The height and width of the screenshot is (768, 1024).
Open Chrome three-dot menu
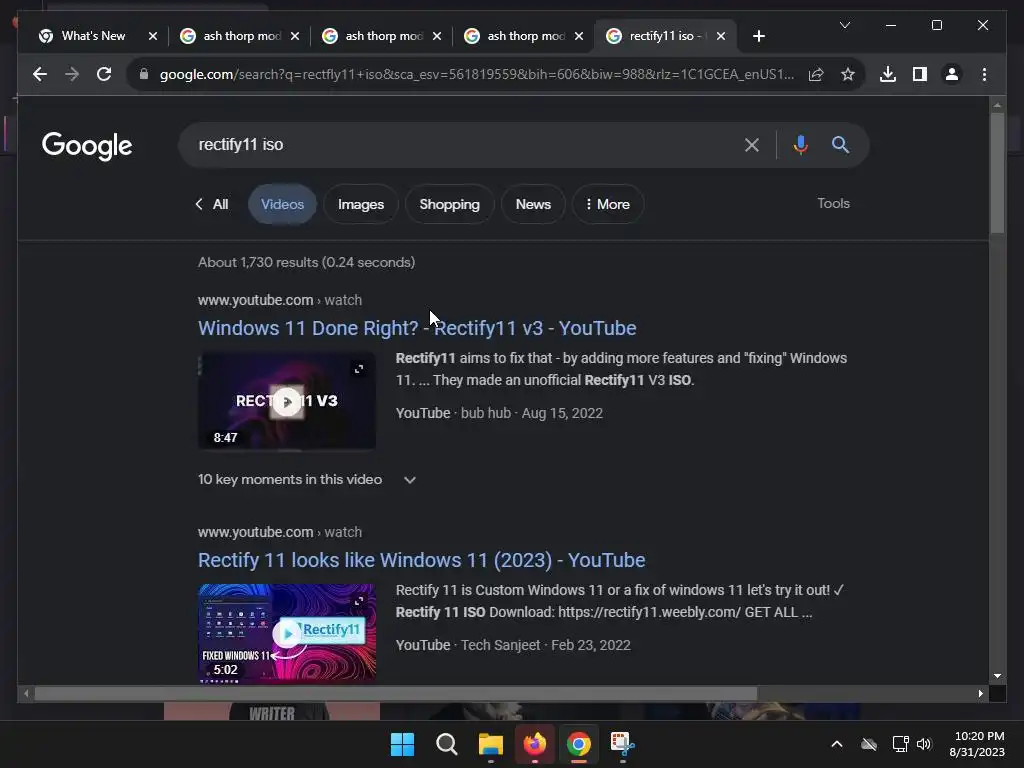point(984,74)
